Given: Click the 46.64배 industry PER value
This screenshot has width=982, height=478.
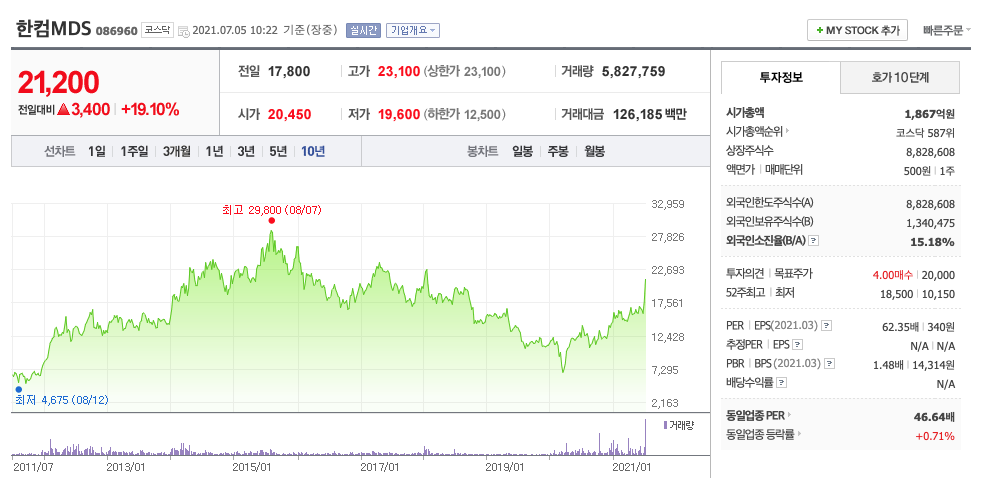Looking at the screenshot, I should (935, 416).
